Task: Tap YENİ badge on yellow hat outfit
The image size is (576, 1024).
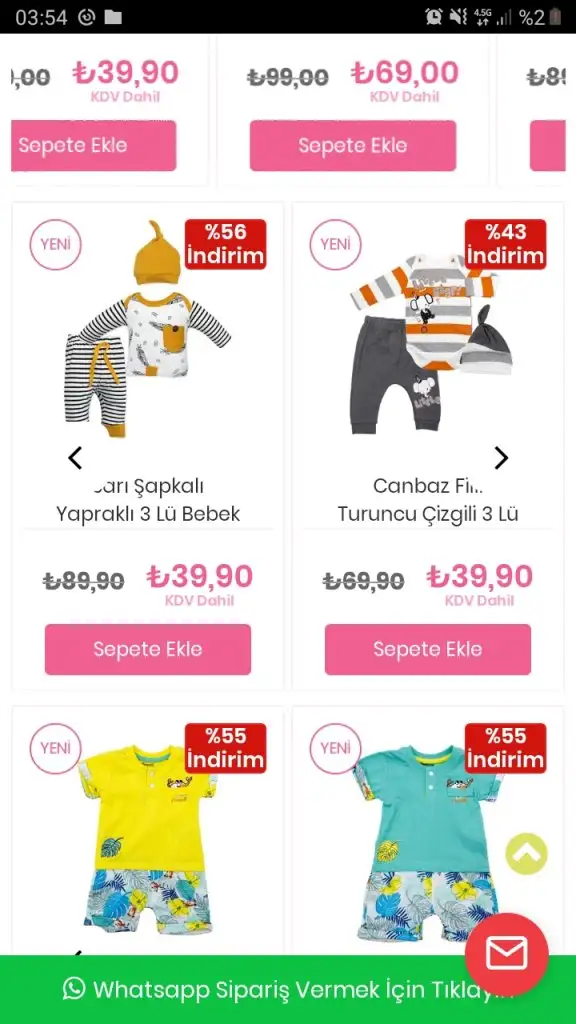Action: [x=56, y=245]
